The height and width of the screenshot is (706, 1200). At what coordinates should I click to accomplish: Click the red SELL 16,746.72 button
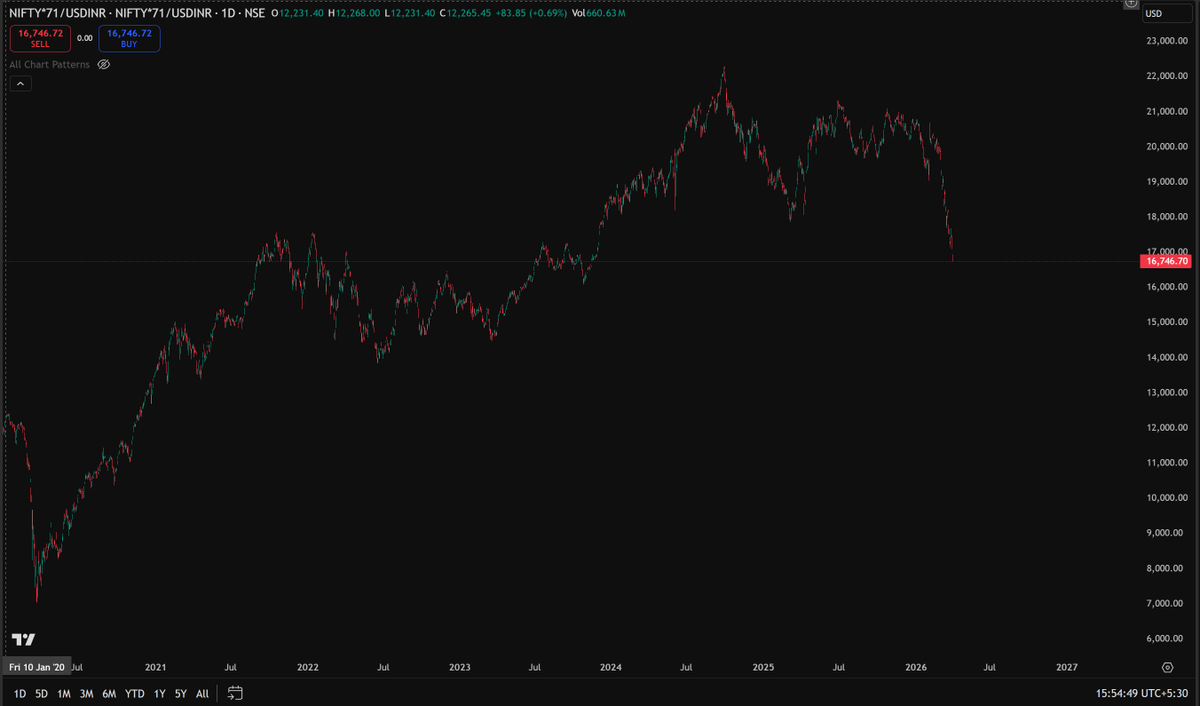tap(40, 38)
